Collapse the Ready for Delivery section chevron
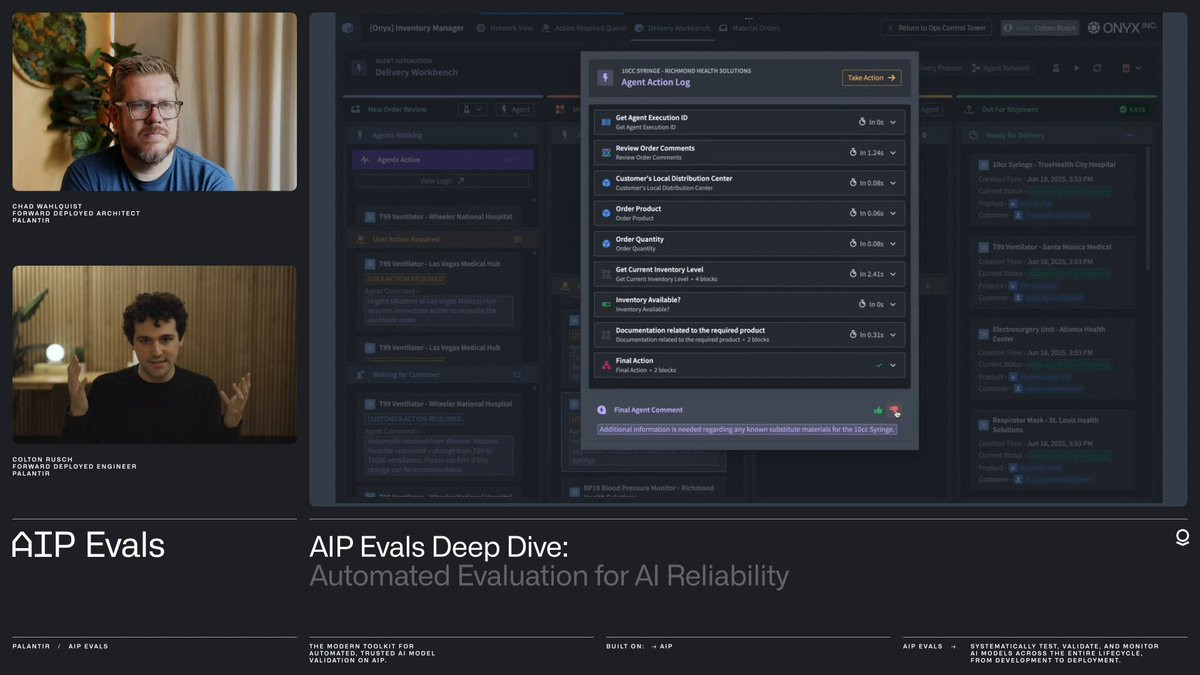 pos(1129,135)
